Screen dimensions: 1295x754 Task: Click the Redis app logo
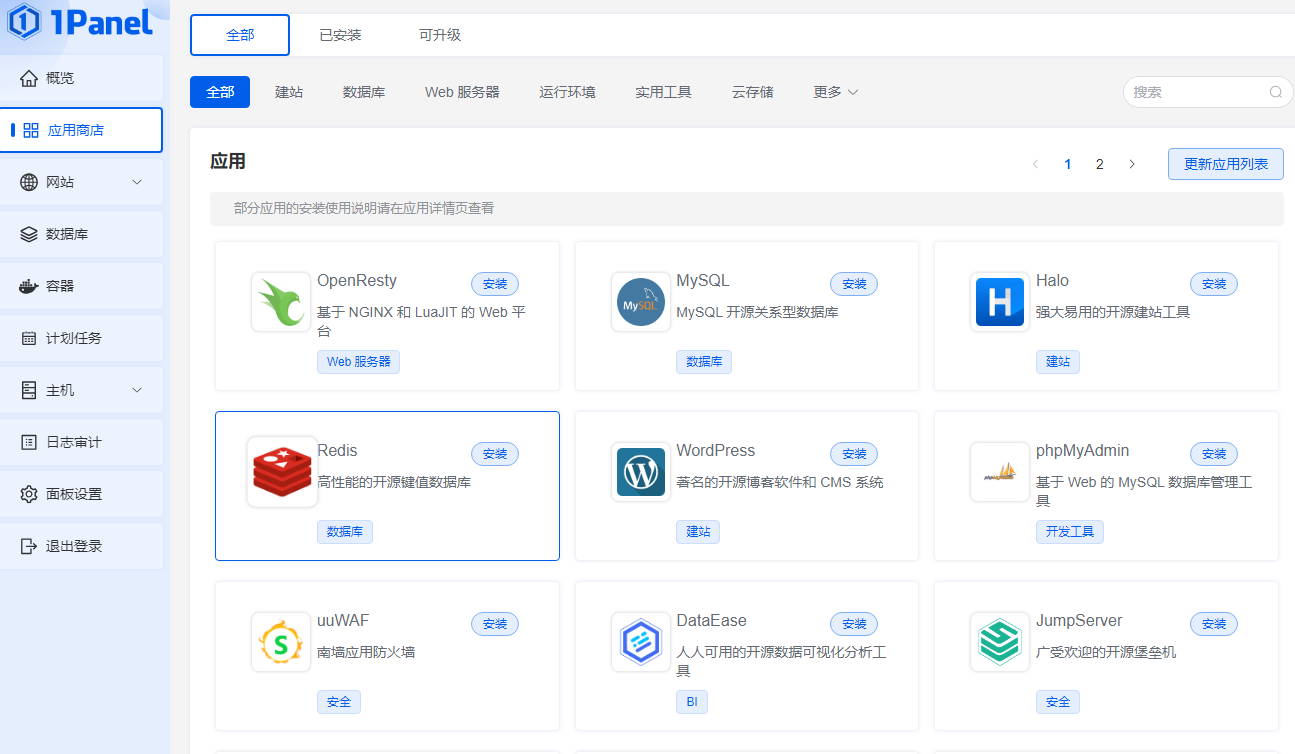(x=281, y=472)
